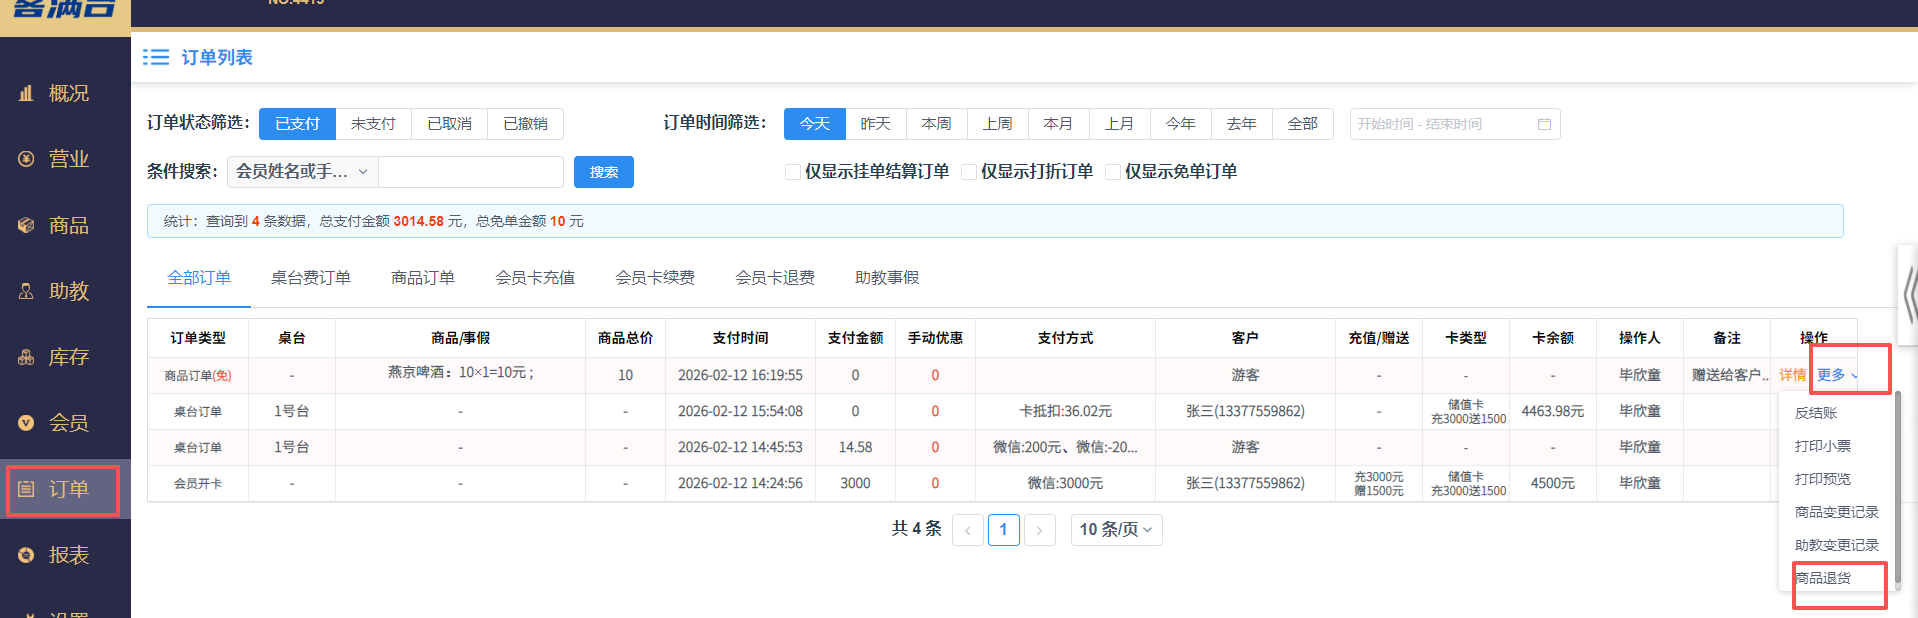The image size is (1918, 618).
Task: Check the 仅显示免单订单 option
Action: coord(1113,172)
